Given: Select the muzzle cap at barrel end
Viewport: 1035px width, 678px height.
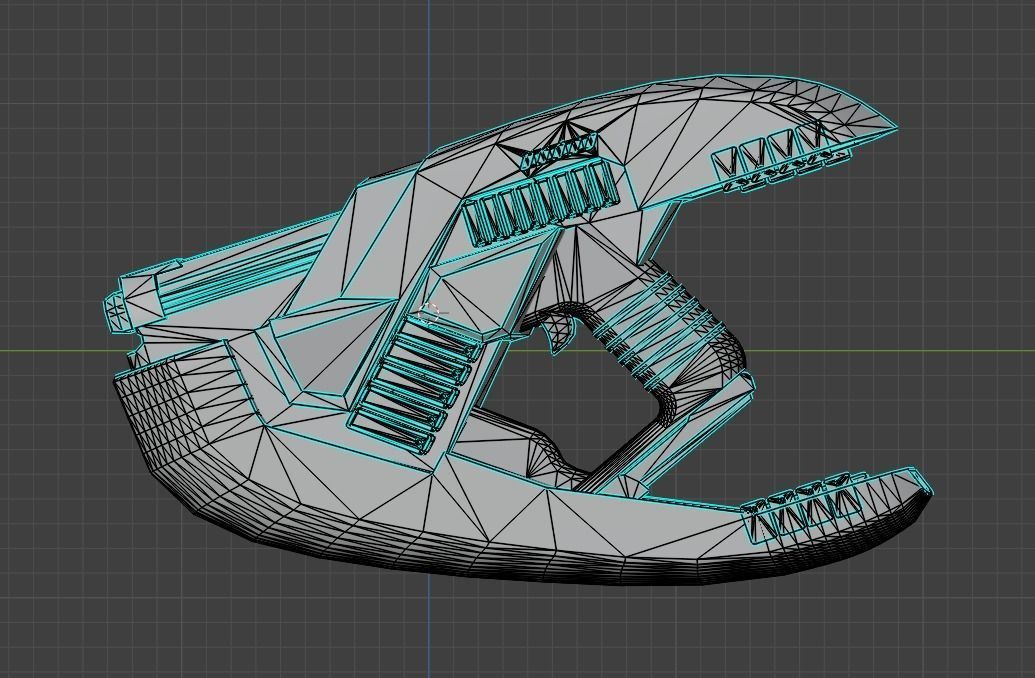Looking at the screenshot, I should [x=117, y=312].
